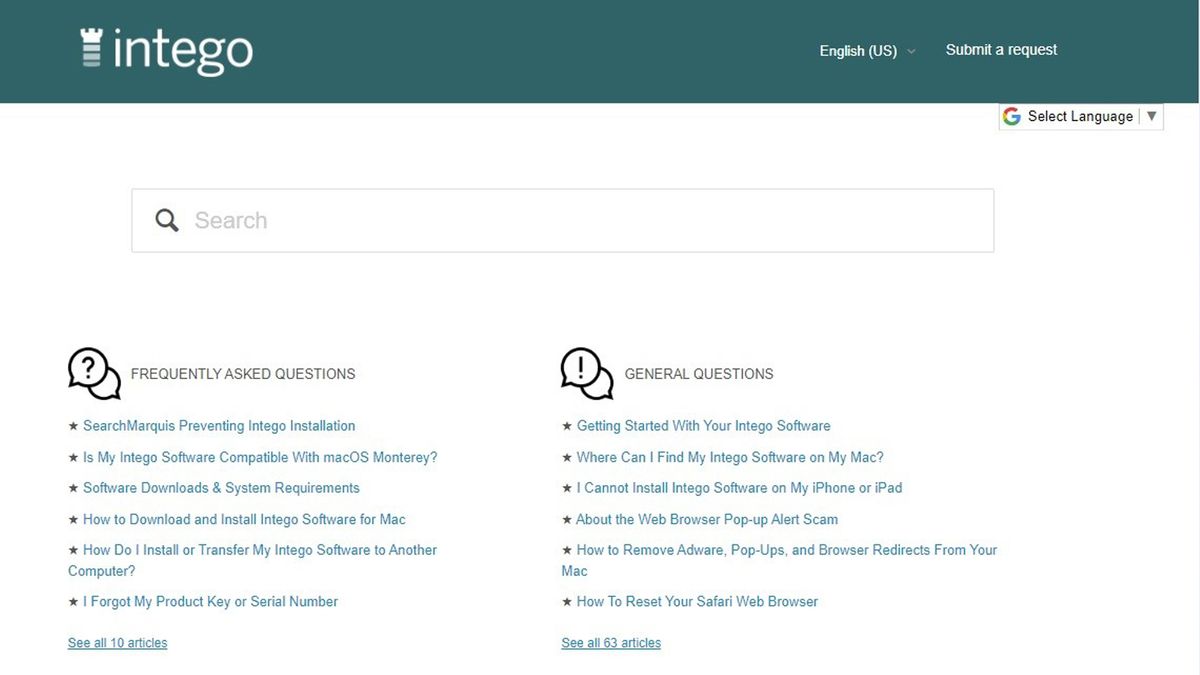Open How To Reset Your Safari Web Browser
1200x675 pixels.
point(697,602)
